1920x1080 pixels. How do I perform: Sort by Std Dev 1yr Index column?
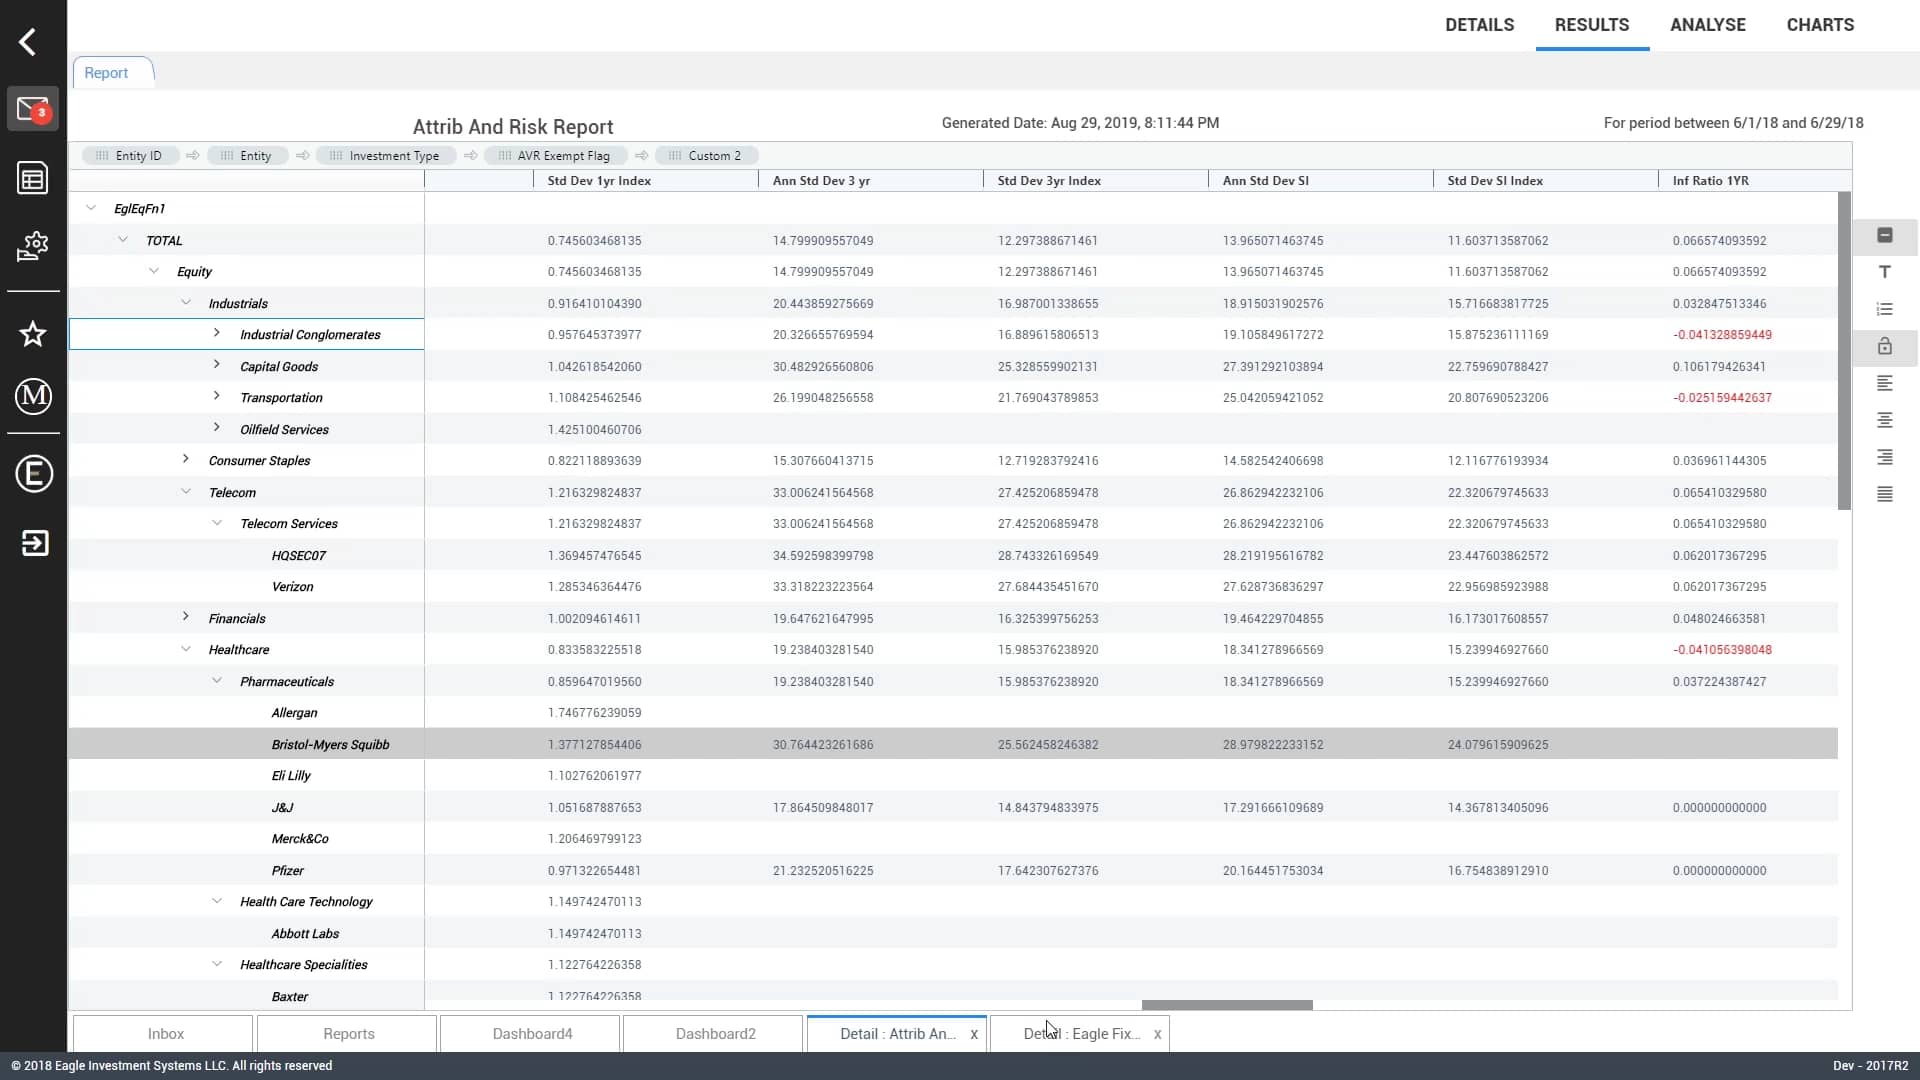tap(646, 181)
